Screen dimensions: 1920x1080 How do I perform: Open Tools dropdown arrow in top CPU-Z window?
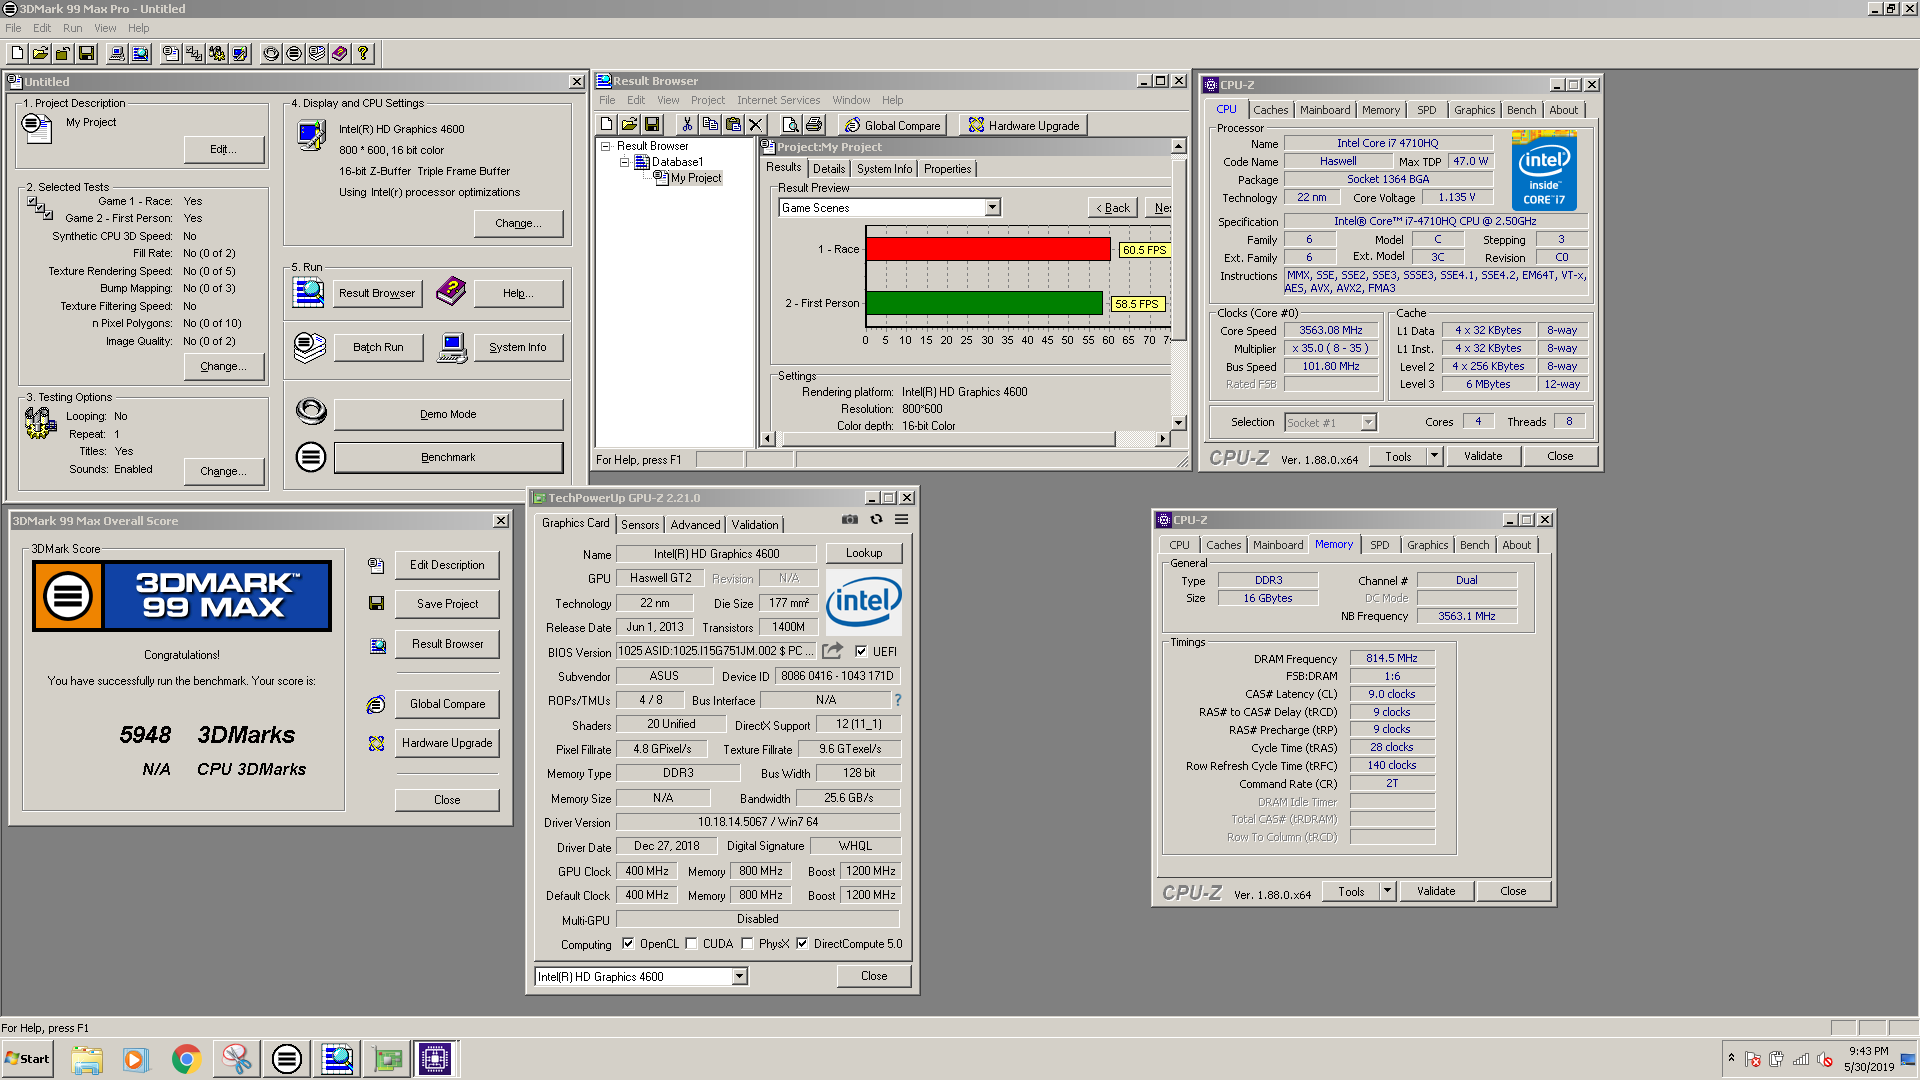coord(1434,456)
